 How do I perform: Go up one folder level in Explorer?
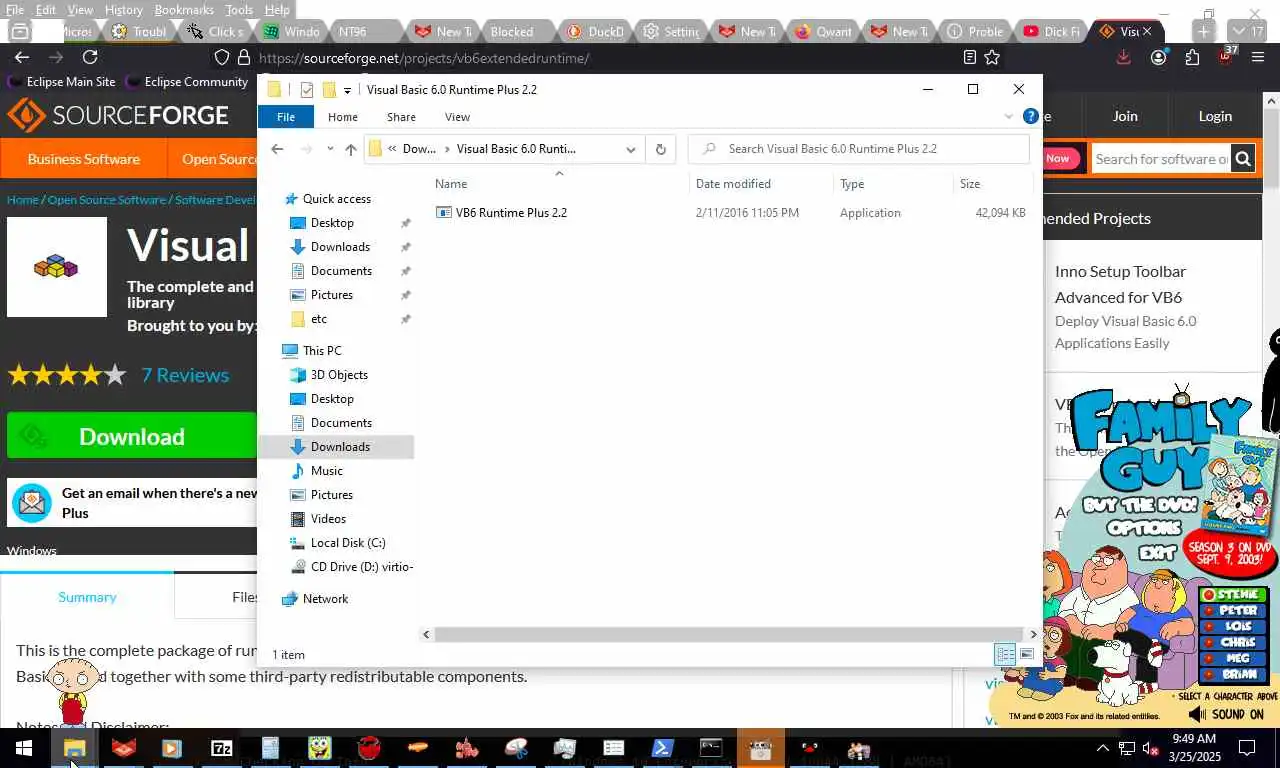(x=350, y=149)
